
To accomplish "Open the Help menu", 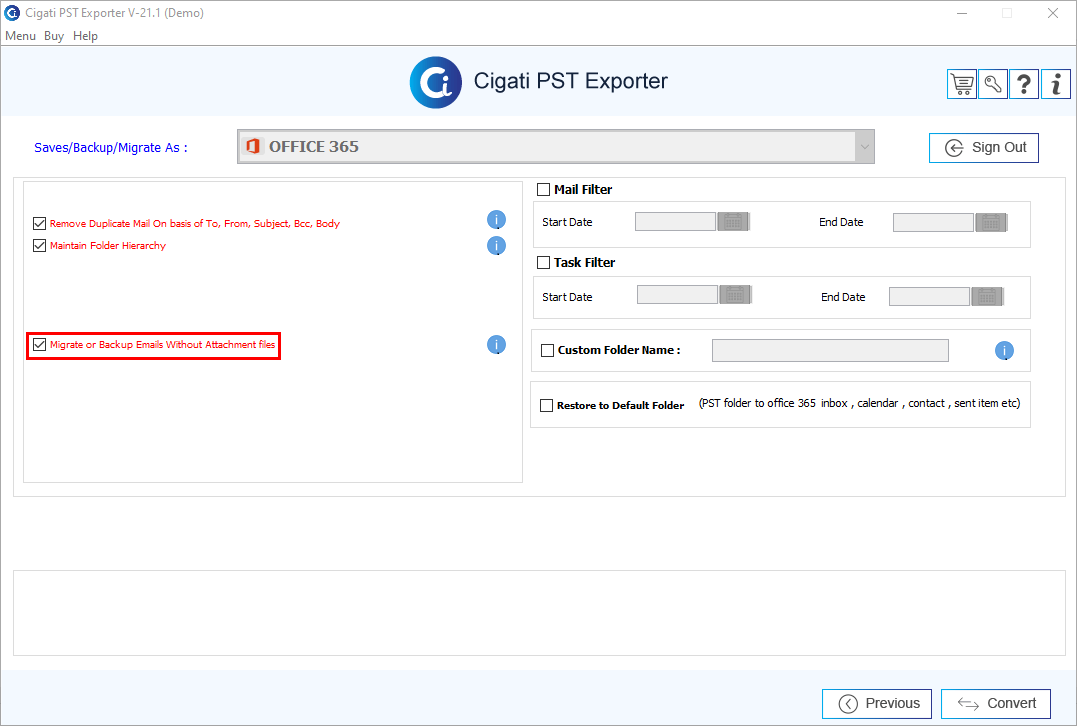I will [x=85, y=36].
